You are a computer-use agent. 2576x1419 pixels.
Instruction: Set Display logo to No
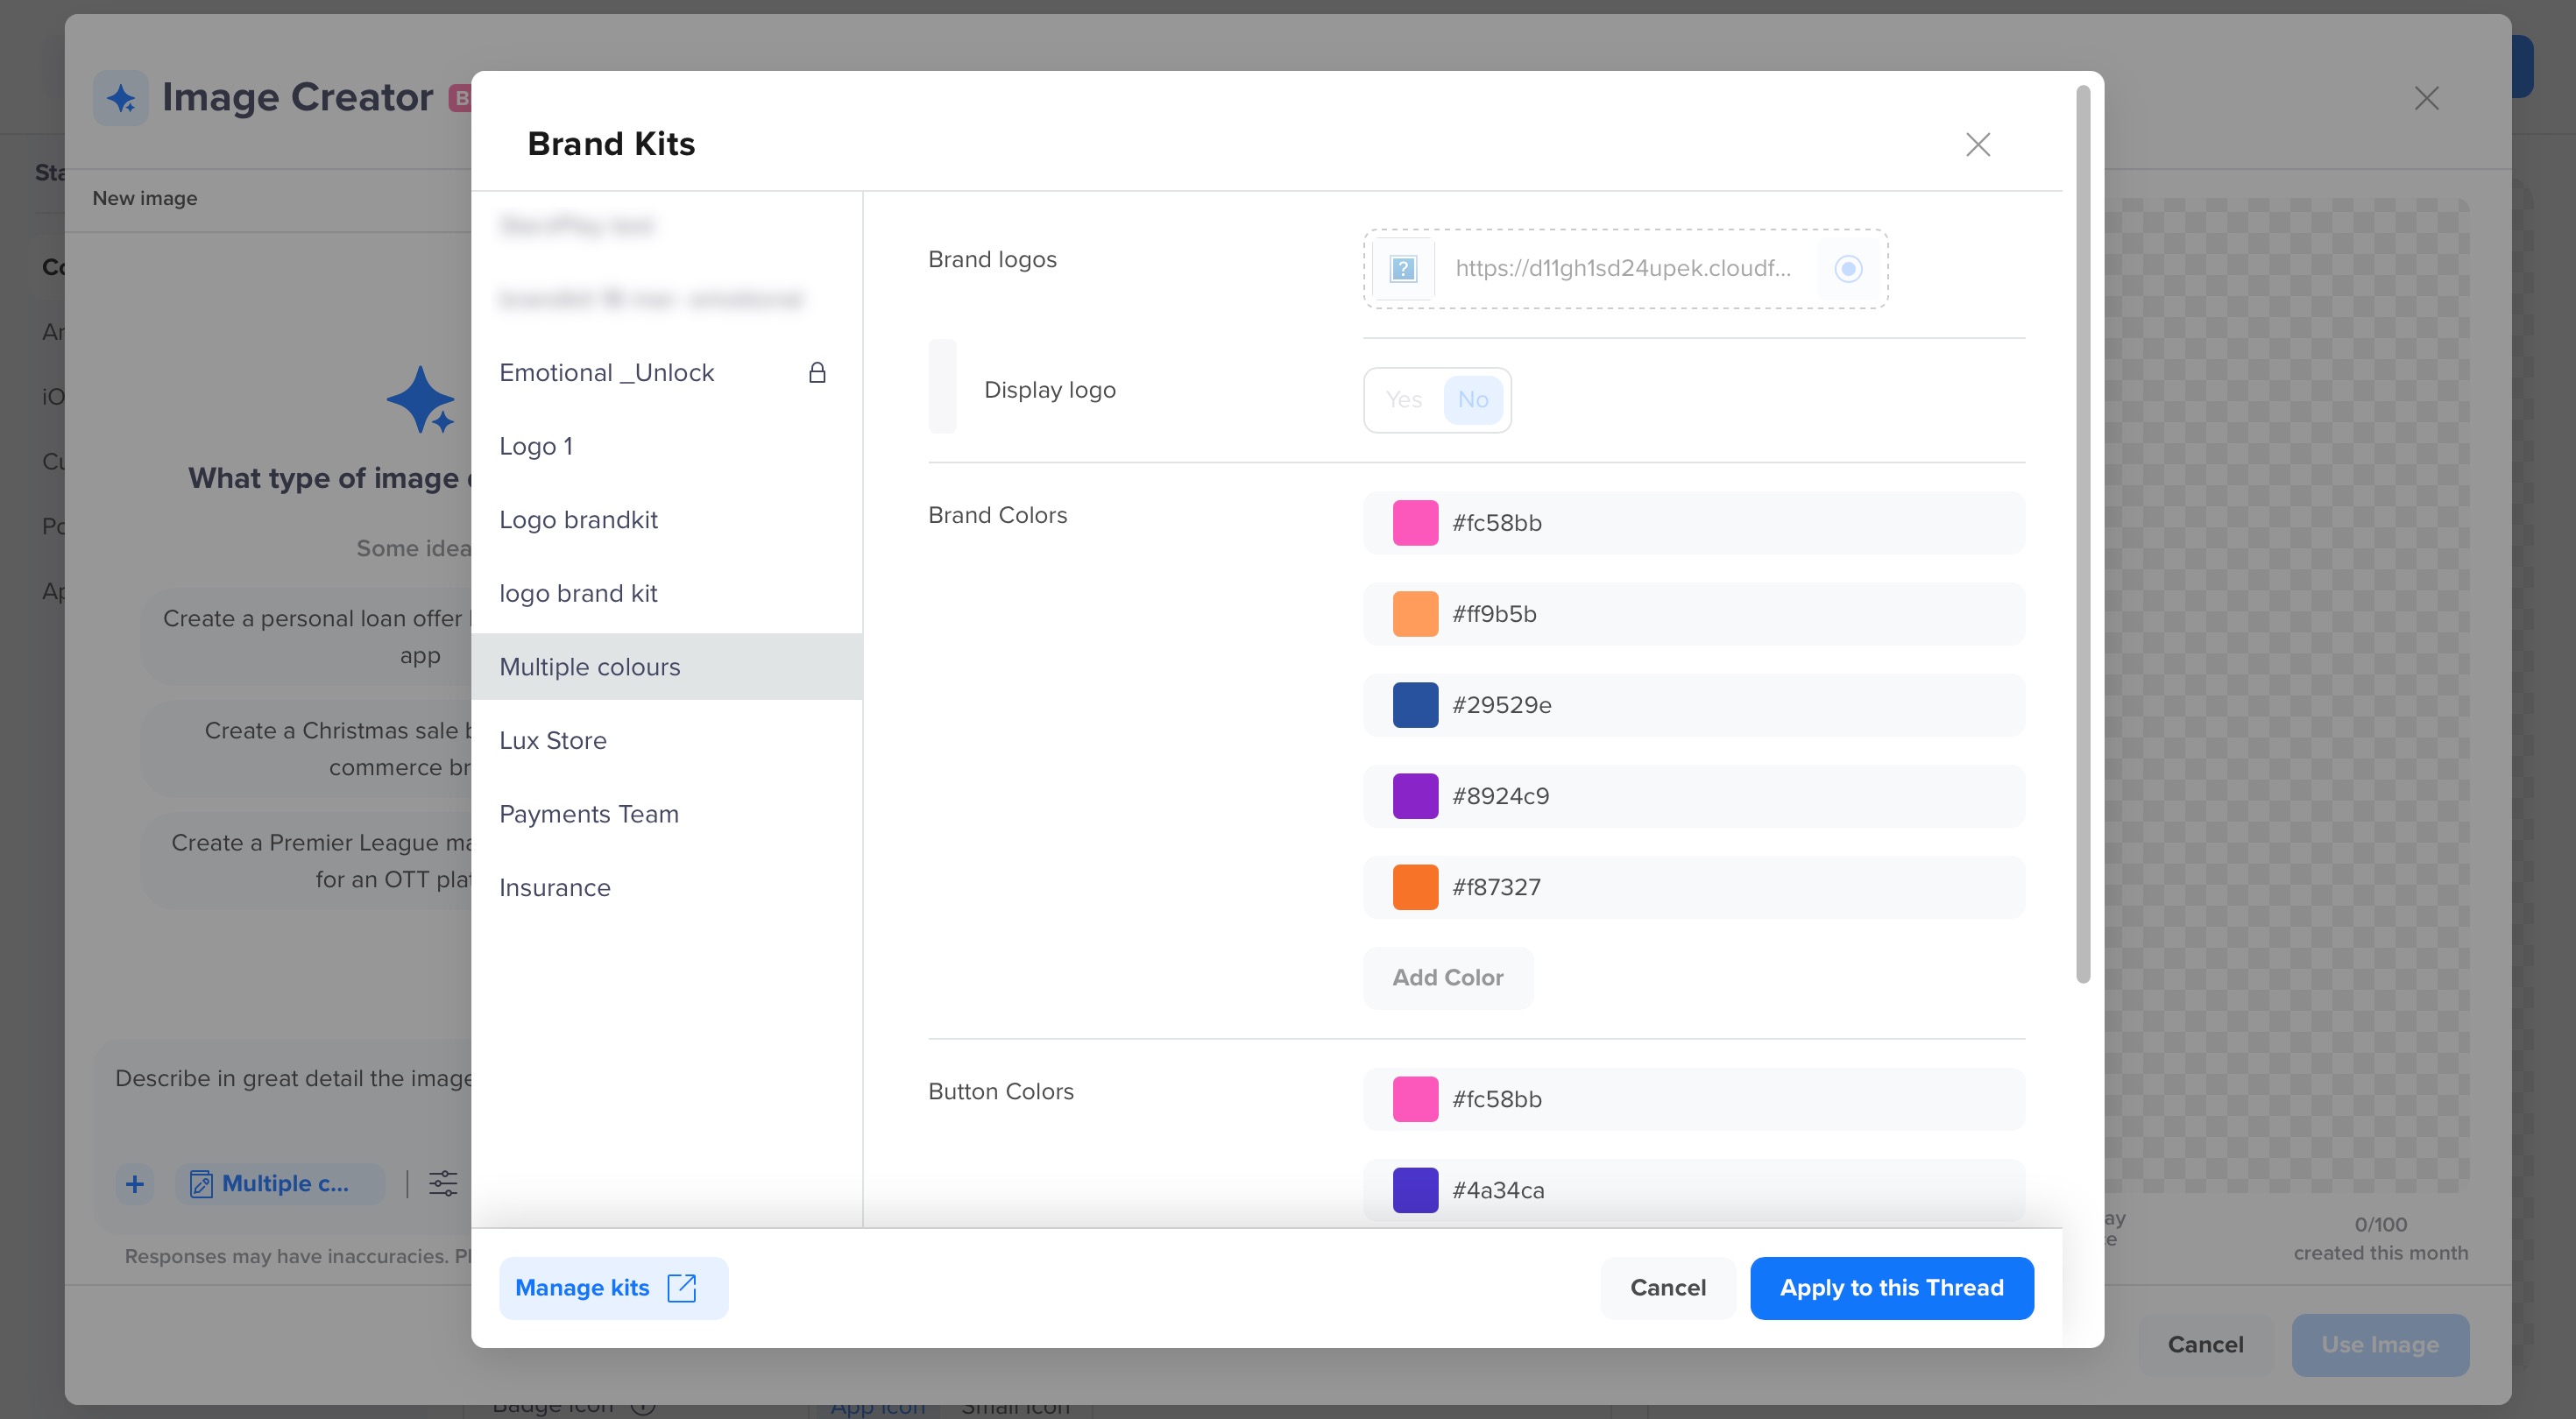tap(1472, 400)
